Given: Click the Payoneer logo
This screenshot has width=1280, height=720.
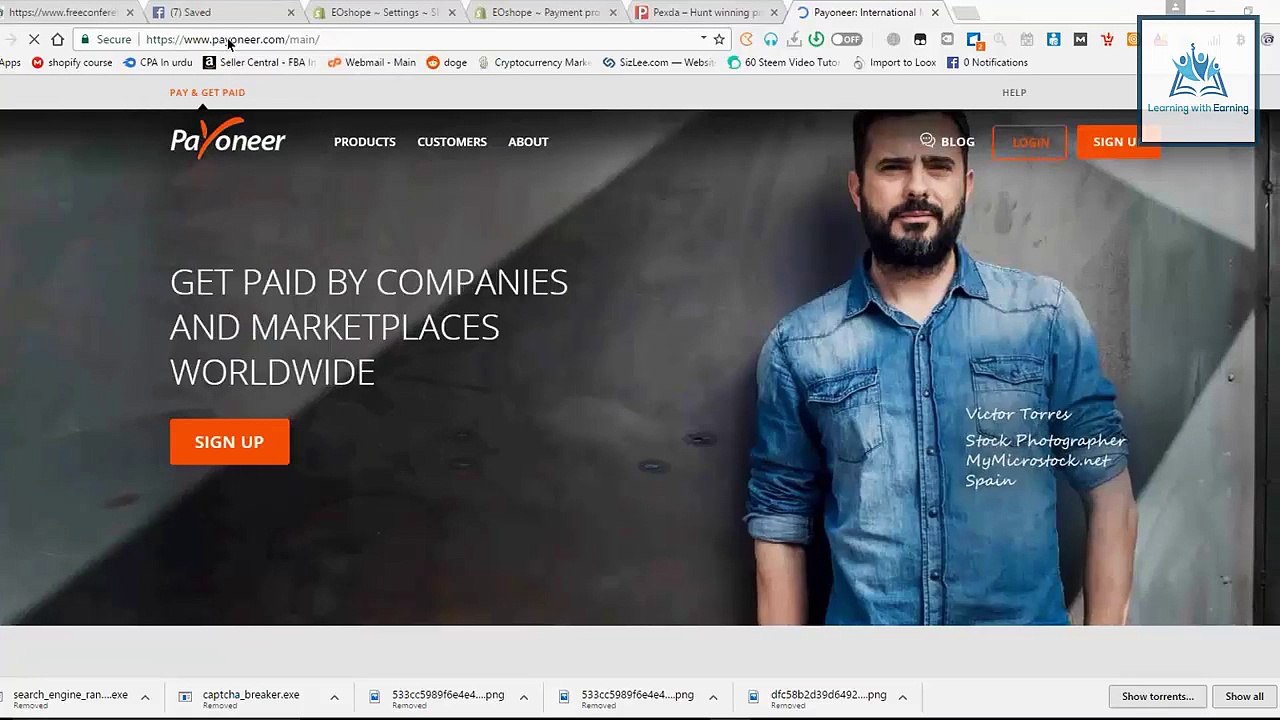Looking at the screenshot, I should (228, 140).
